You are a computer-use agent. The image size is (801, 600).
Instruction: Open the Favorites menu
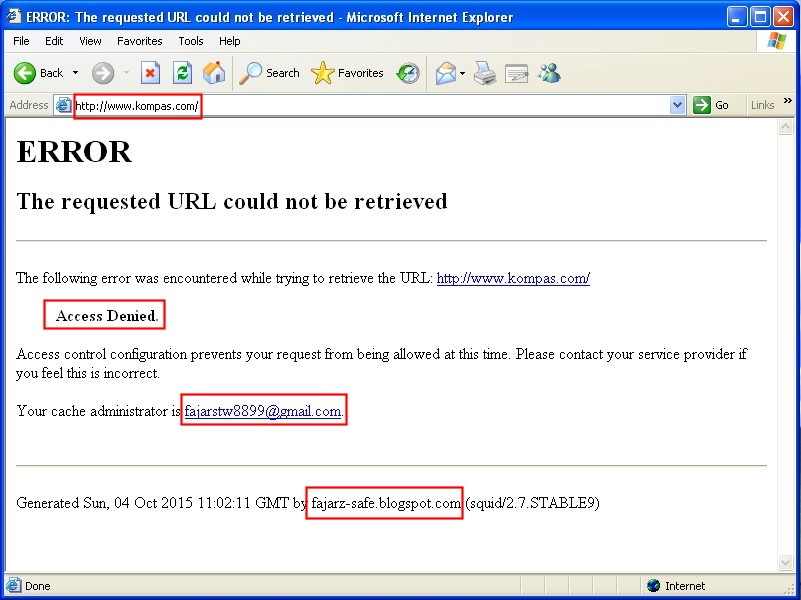pos(139,41)
